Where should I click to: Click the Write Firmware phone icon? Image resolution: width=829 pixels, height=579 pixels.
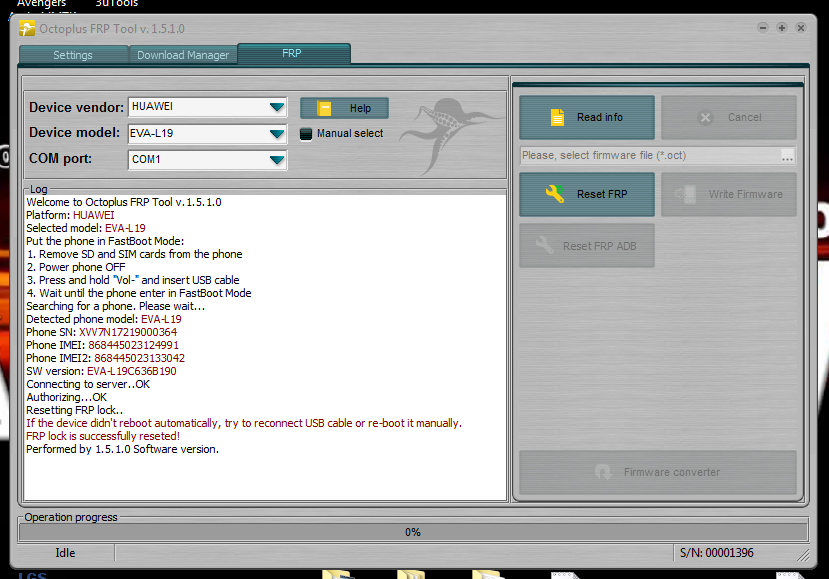(x=685, y=194)
